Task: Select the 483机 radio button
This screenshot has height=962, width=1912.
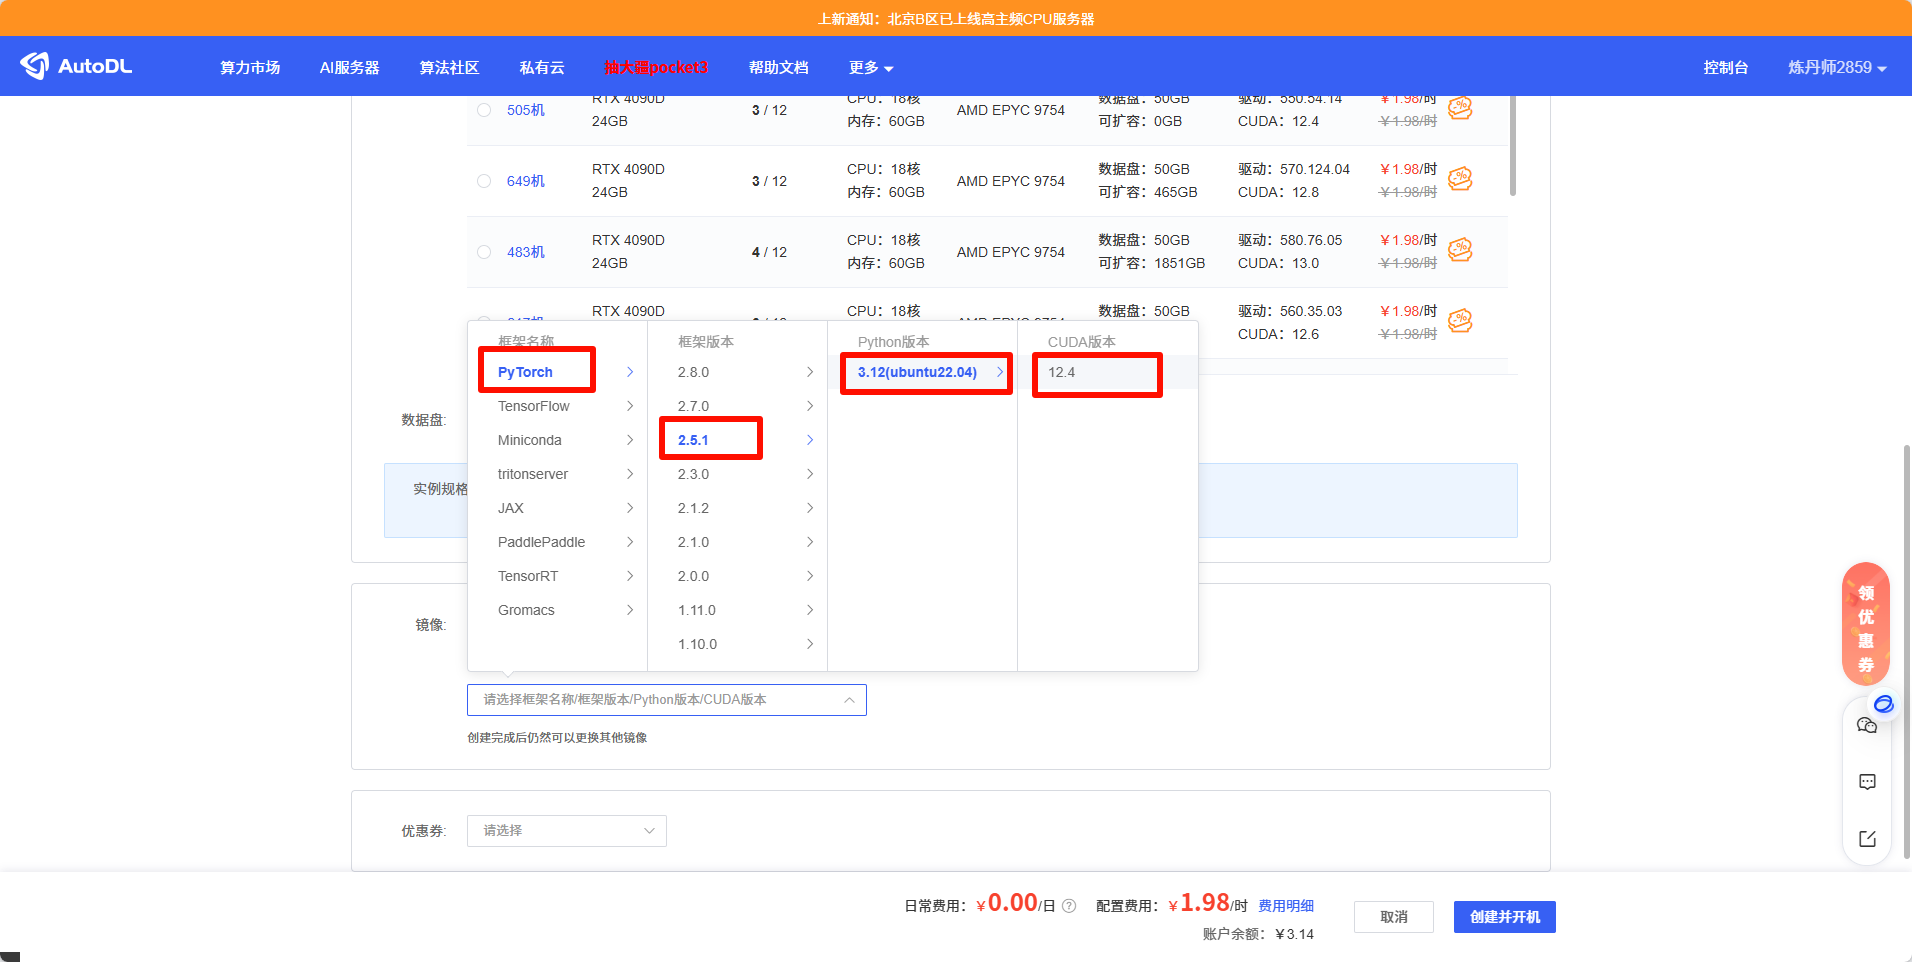Action: 484,252
